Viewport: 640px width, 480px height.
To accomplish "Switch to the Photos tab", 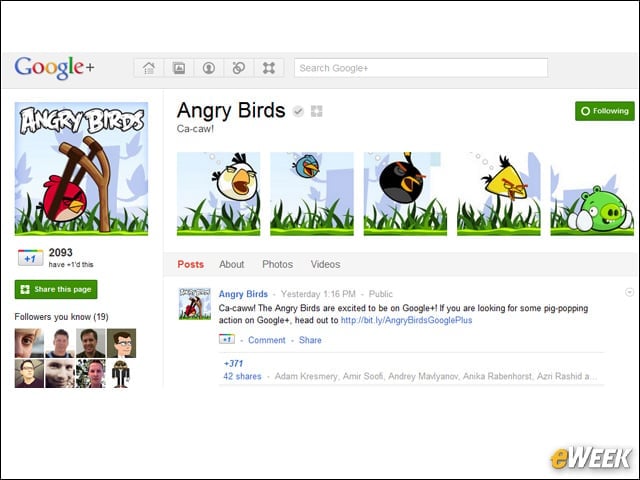I will click(x=278, y=264).
